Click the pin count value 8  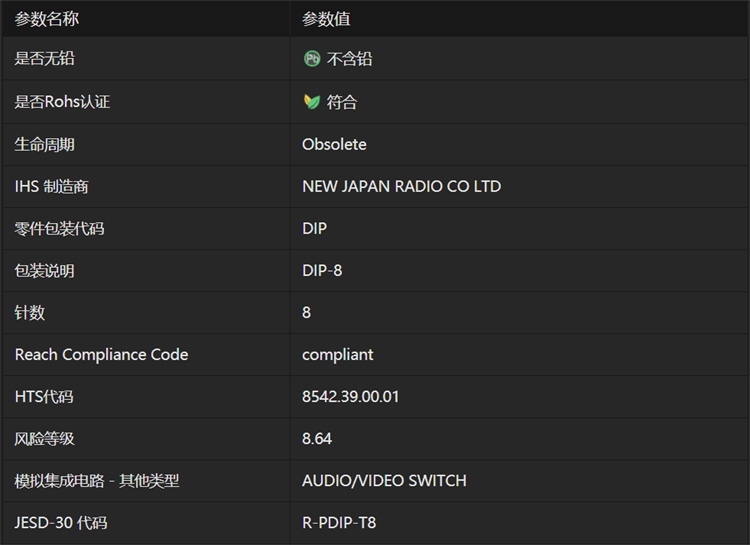pos(306,312)
